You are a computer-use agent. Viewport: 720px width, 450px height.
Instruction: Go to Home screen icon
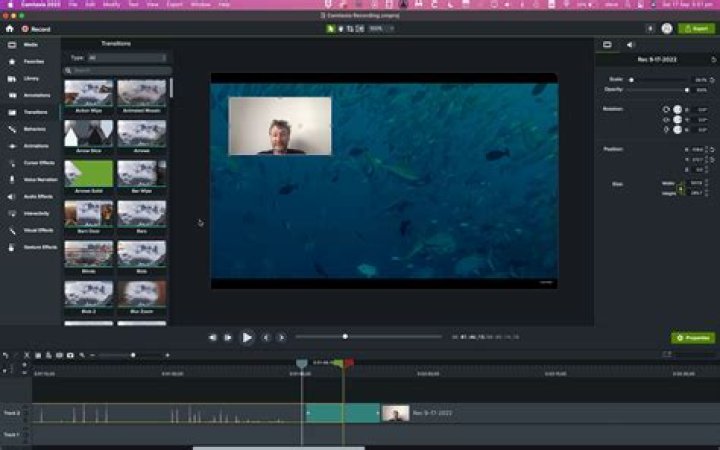coord(10,29)
